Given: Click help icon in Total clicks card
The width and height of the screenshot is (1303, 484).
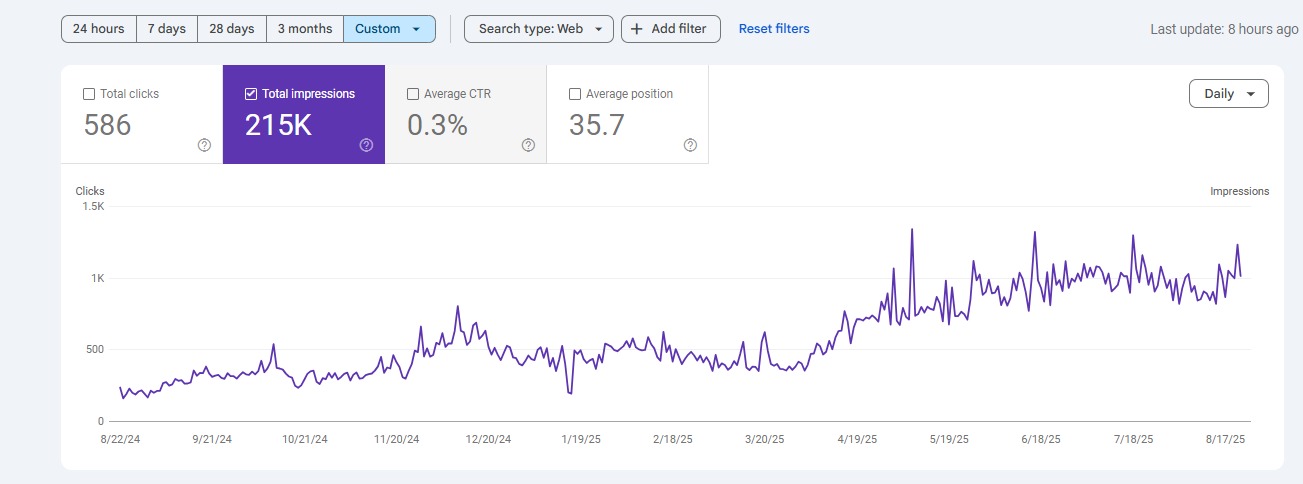Looking at the screenshot, I should click(x=204, y=145).
